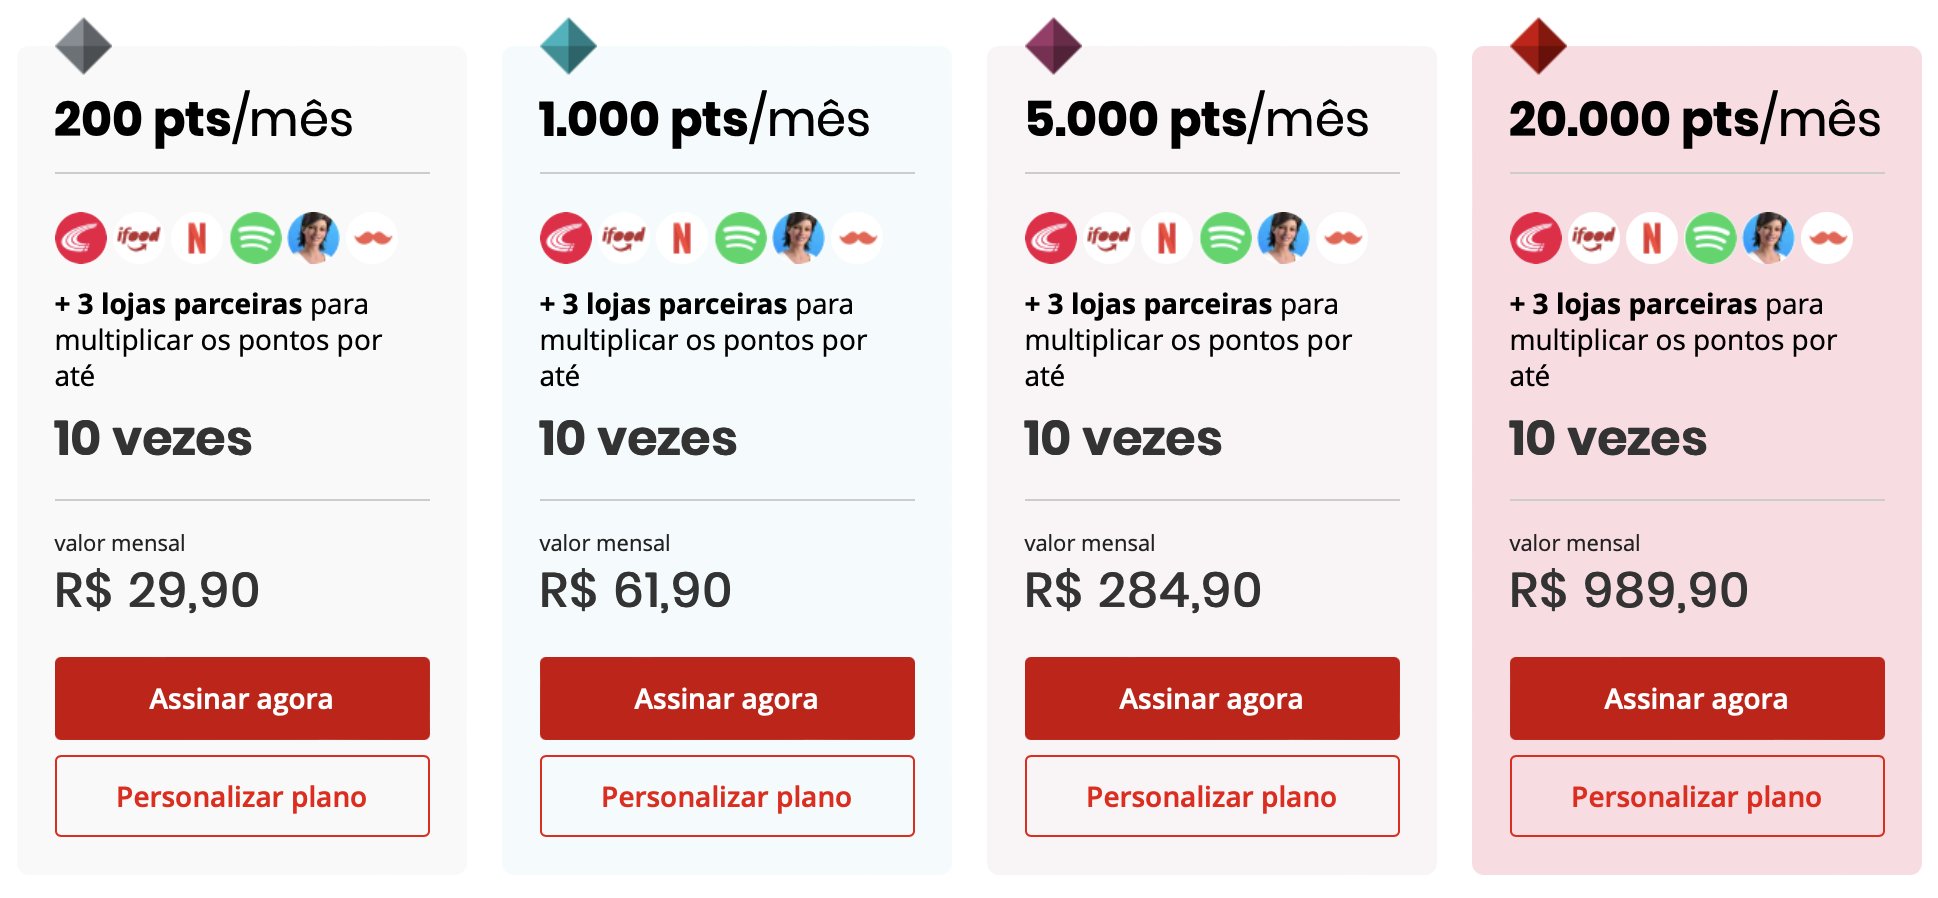Screen dimensions: 1938x898
Task: Click the Spotify icon in the 5.000 pts plan
Action: [x=1225, y=238]
